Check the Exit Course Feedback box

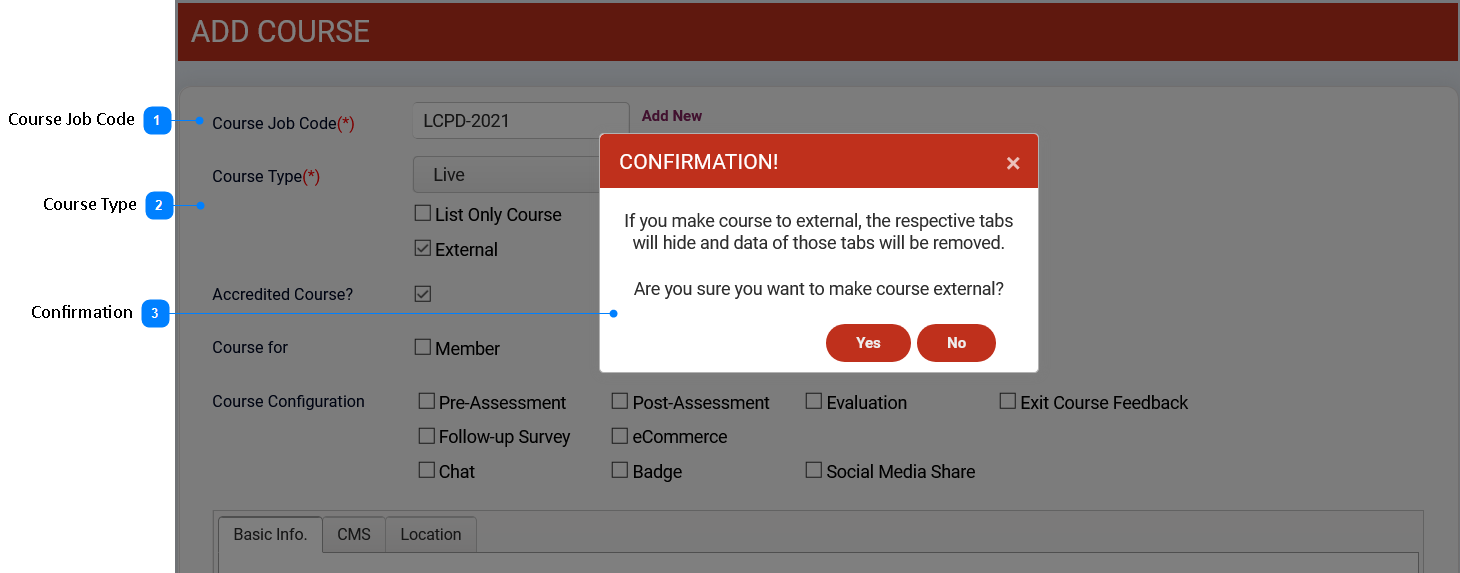tap(1008, 402)
